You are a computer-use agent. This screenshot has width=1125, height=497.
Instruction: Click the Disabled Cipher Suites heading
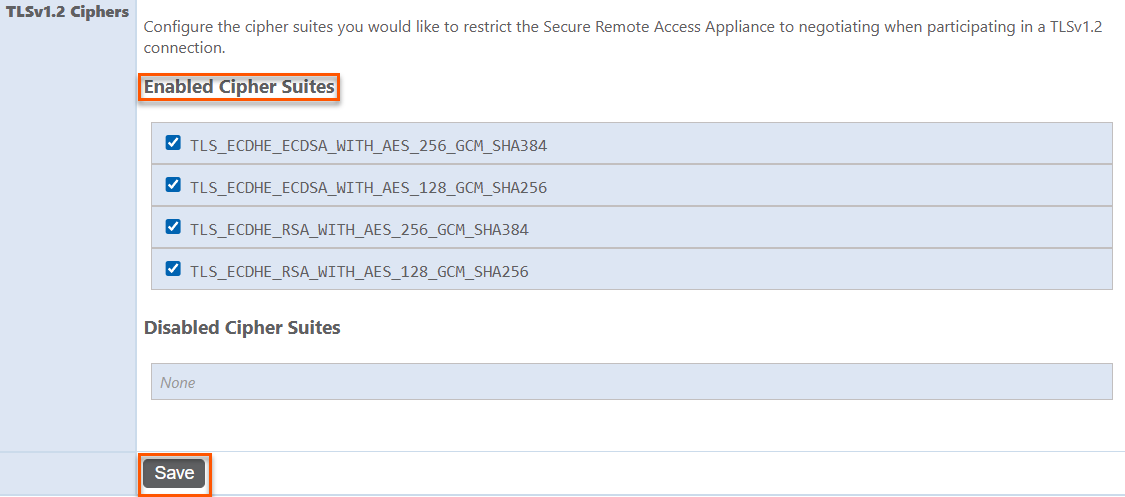pyautogui.click(x=242, y=327)
